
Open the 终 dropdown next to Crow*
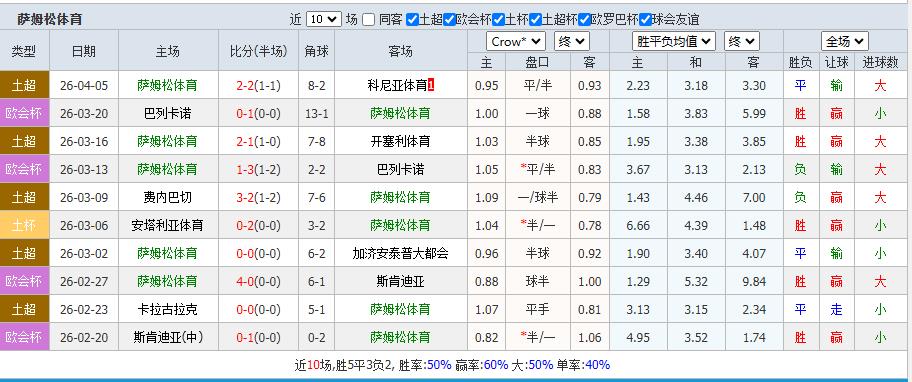click(x=572, y=41)
